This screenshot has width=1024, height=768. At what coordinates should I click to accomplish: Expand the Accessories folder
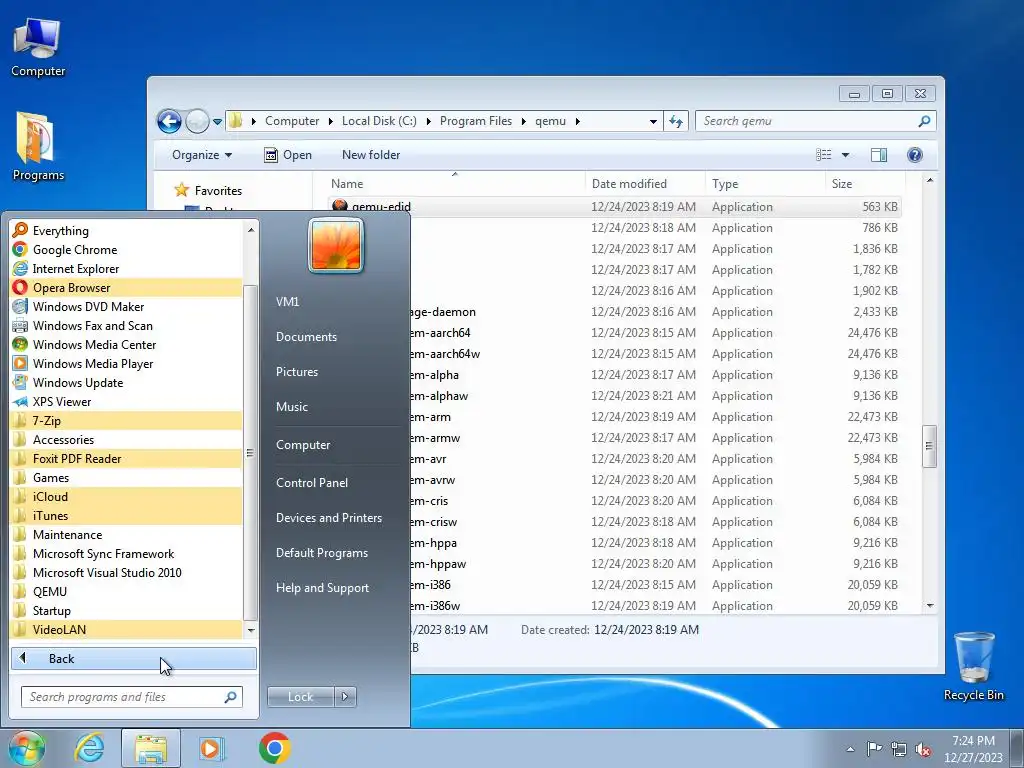click(126, 440)
